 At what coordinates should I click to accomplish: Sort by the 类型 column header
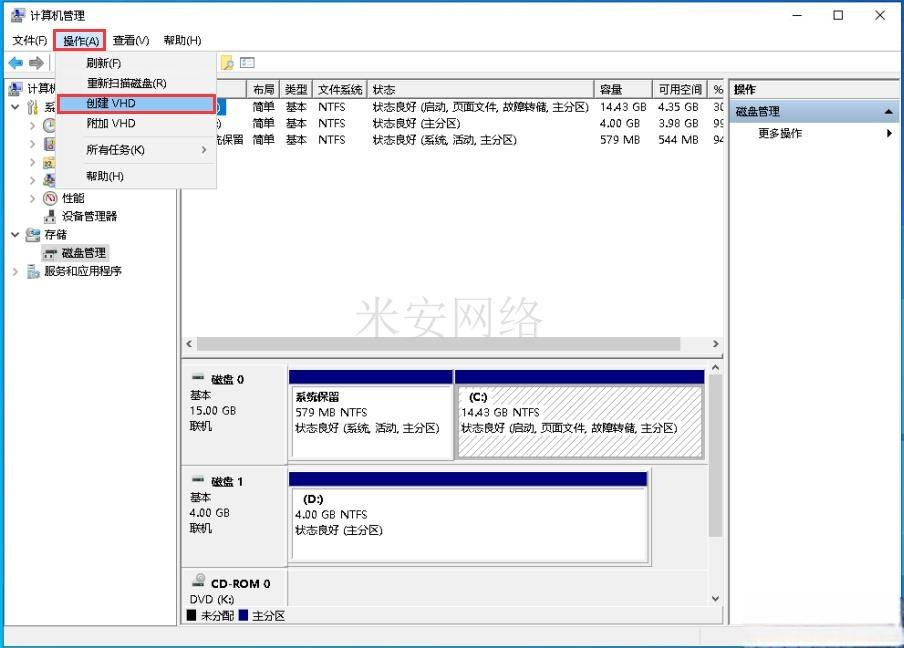pos(296,89)
